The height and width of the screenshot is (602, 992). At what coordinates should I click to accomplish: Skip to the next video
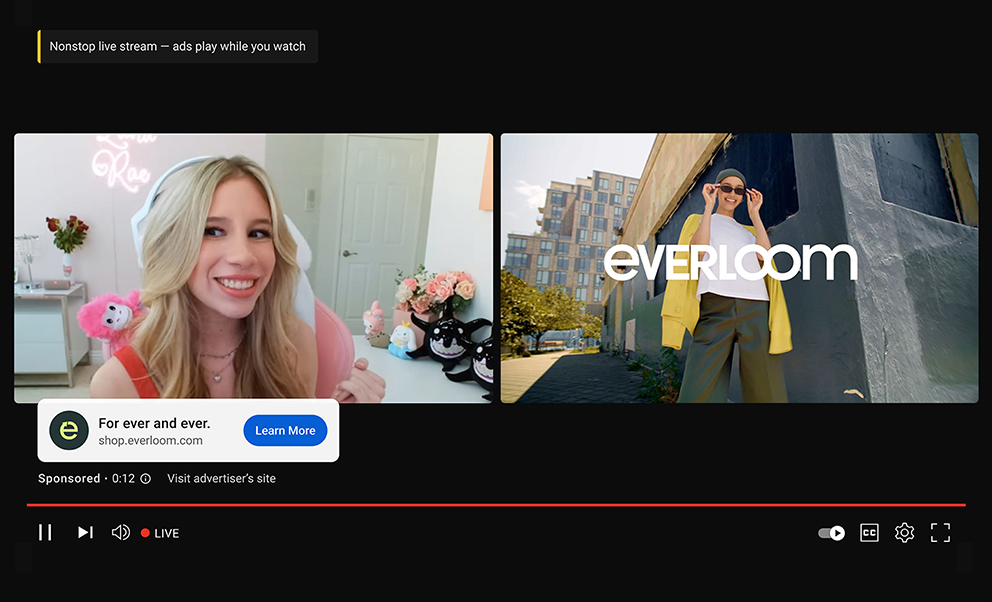(x=84, y=532)
